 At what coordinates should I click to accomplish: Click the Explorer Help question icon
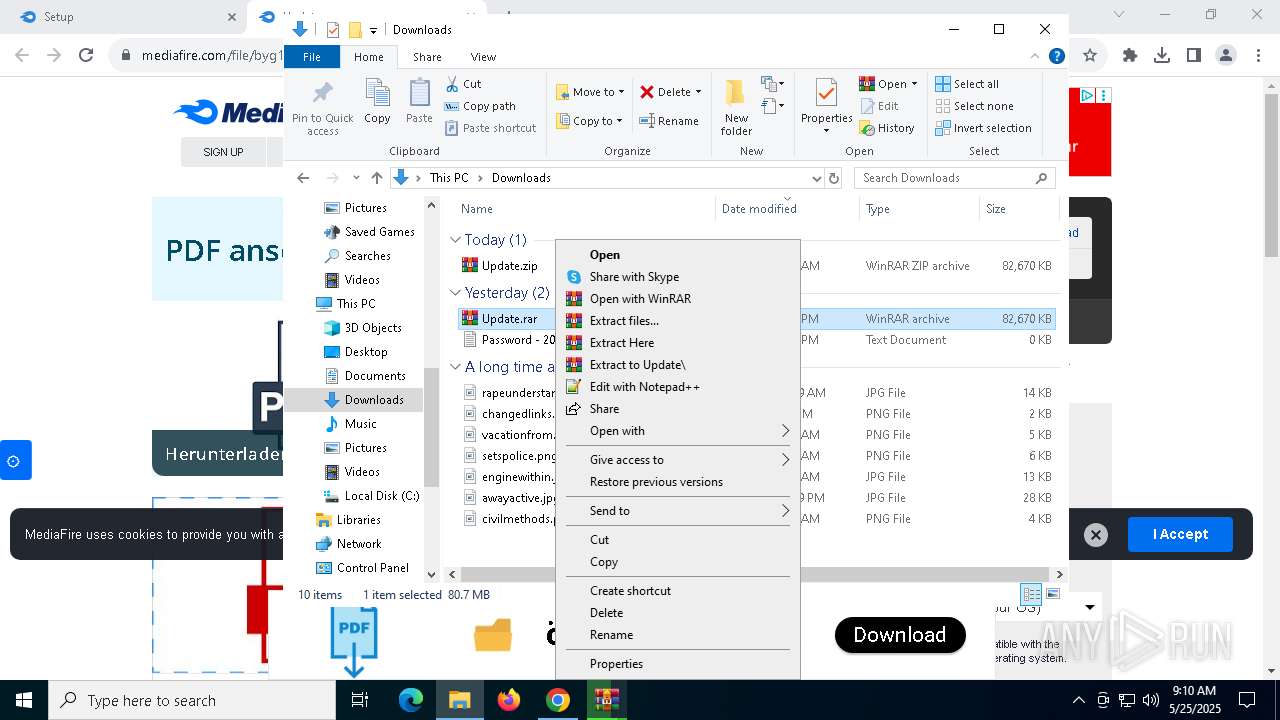point(1056,57)
